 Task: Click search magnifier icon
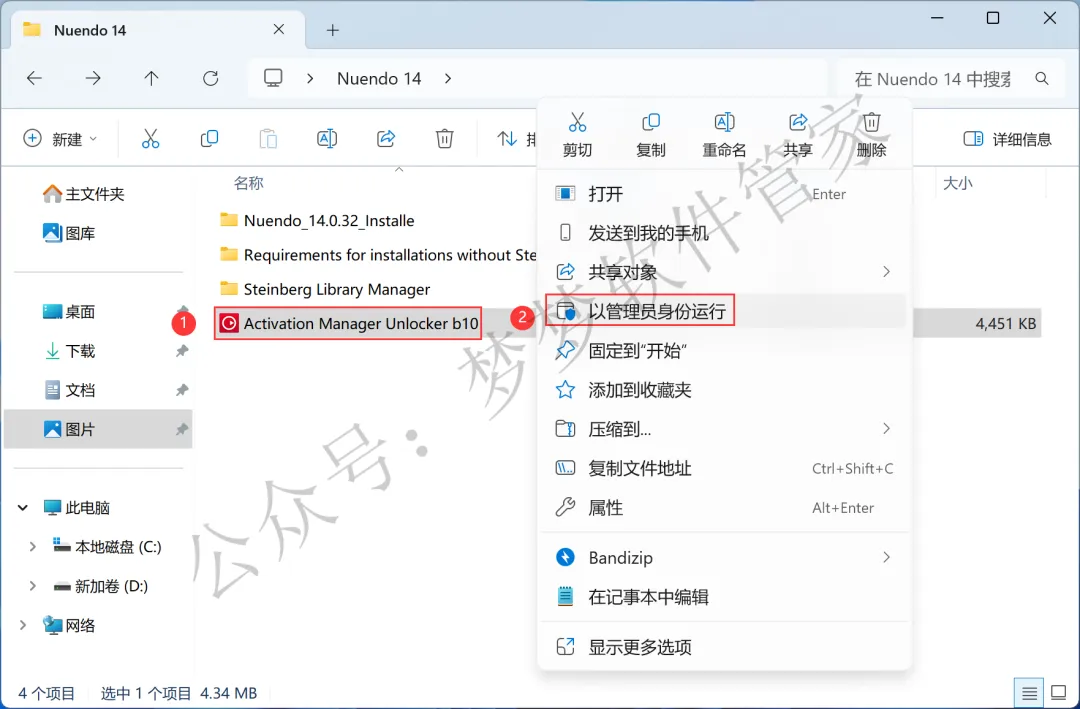pyautogui.click(x=1042, y=79)
